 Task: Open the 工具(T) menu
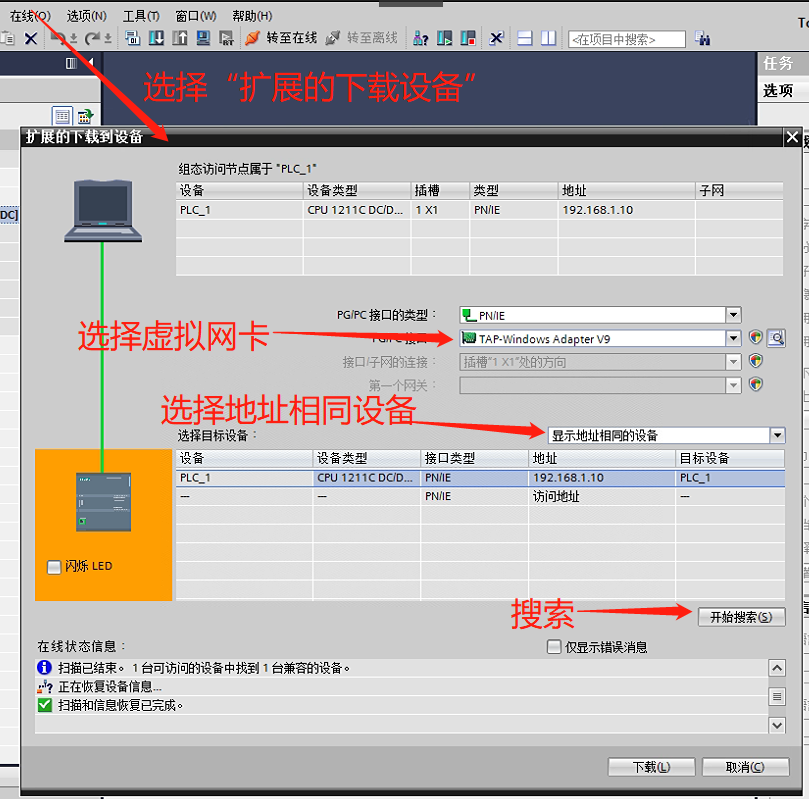pos(140,16)
